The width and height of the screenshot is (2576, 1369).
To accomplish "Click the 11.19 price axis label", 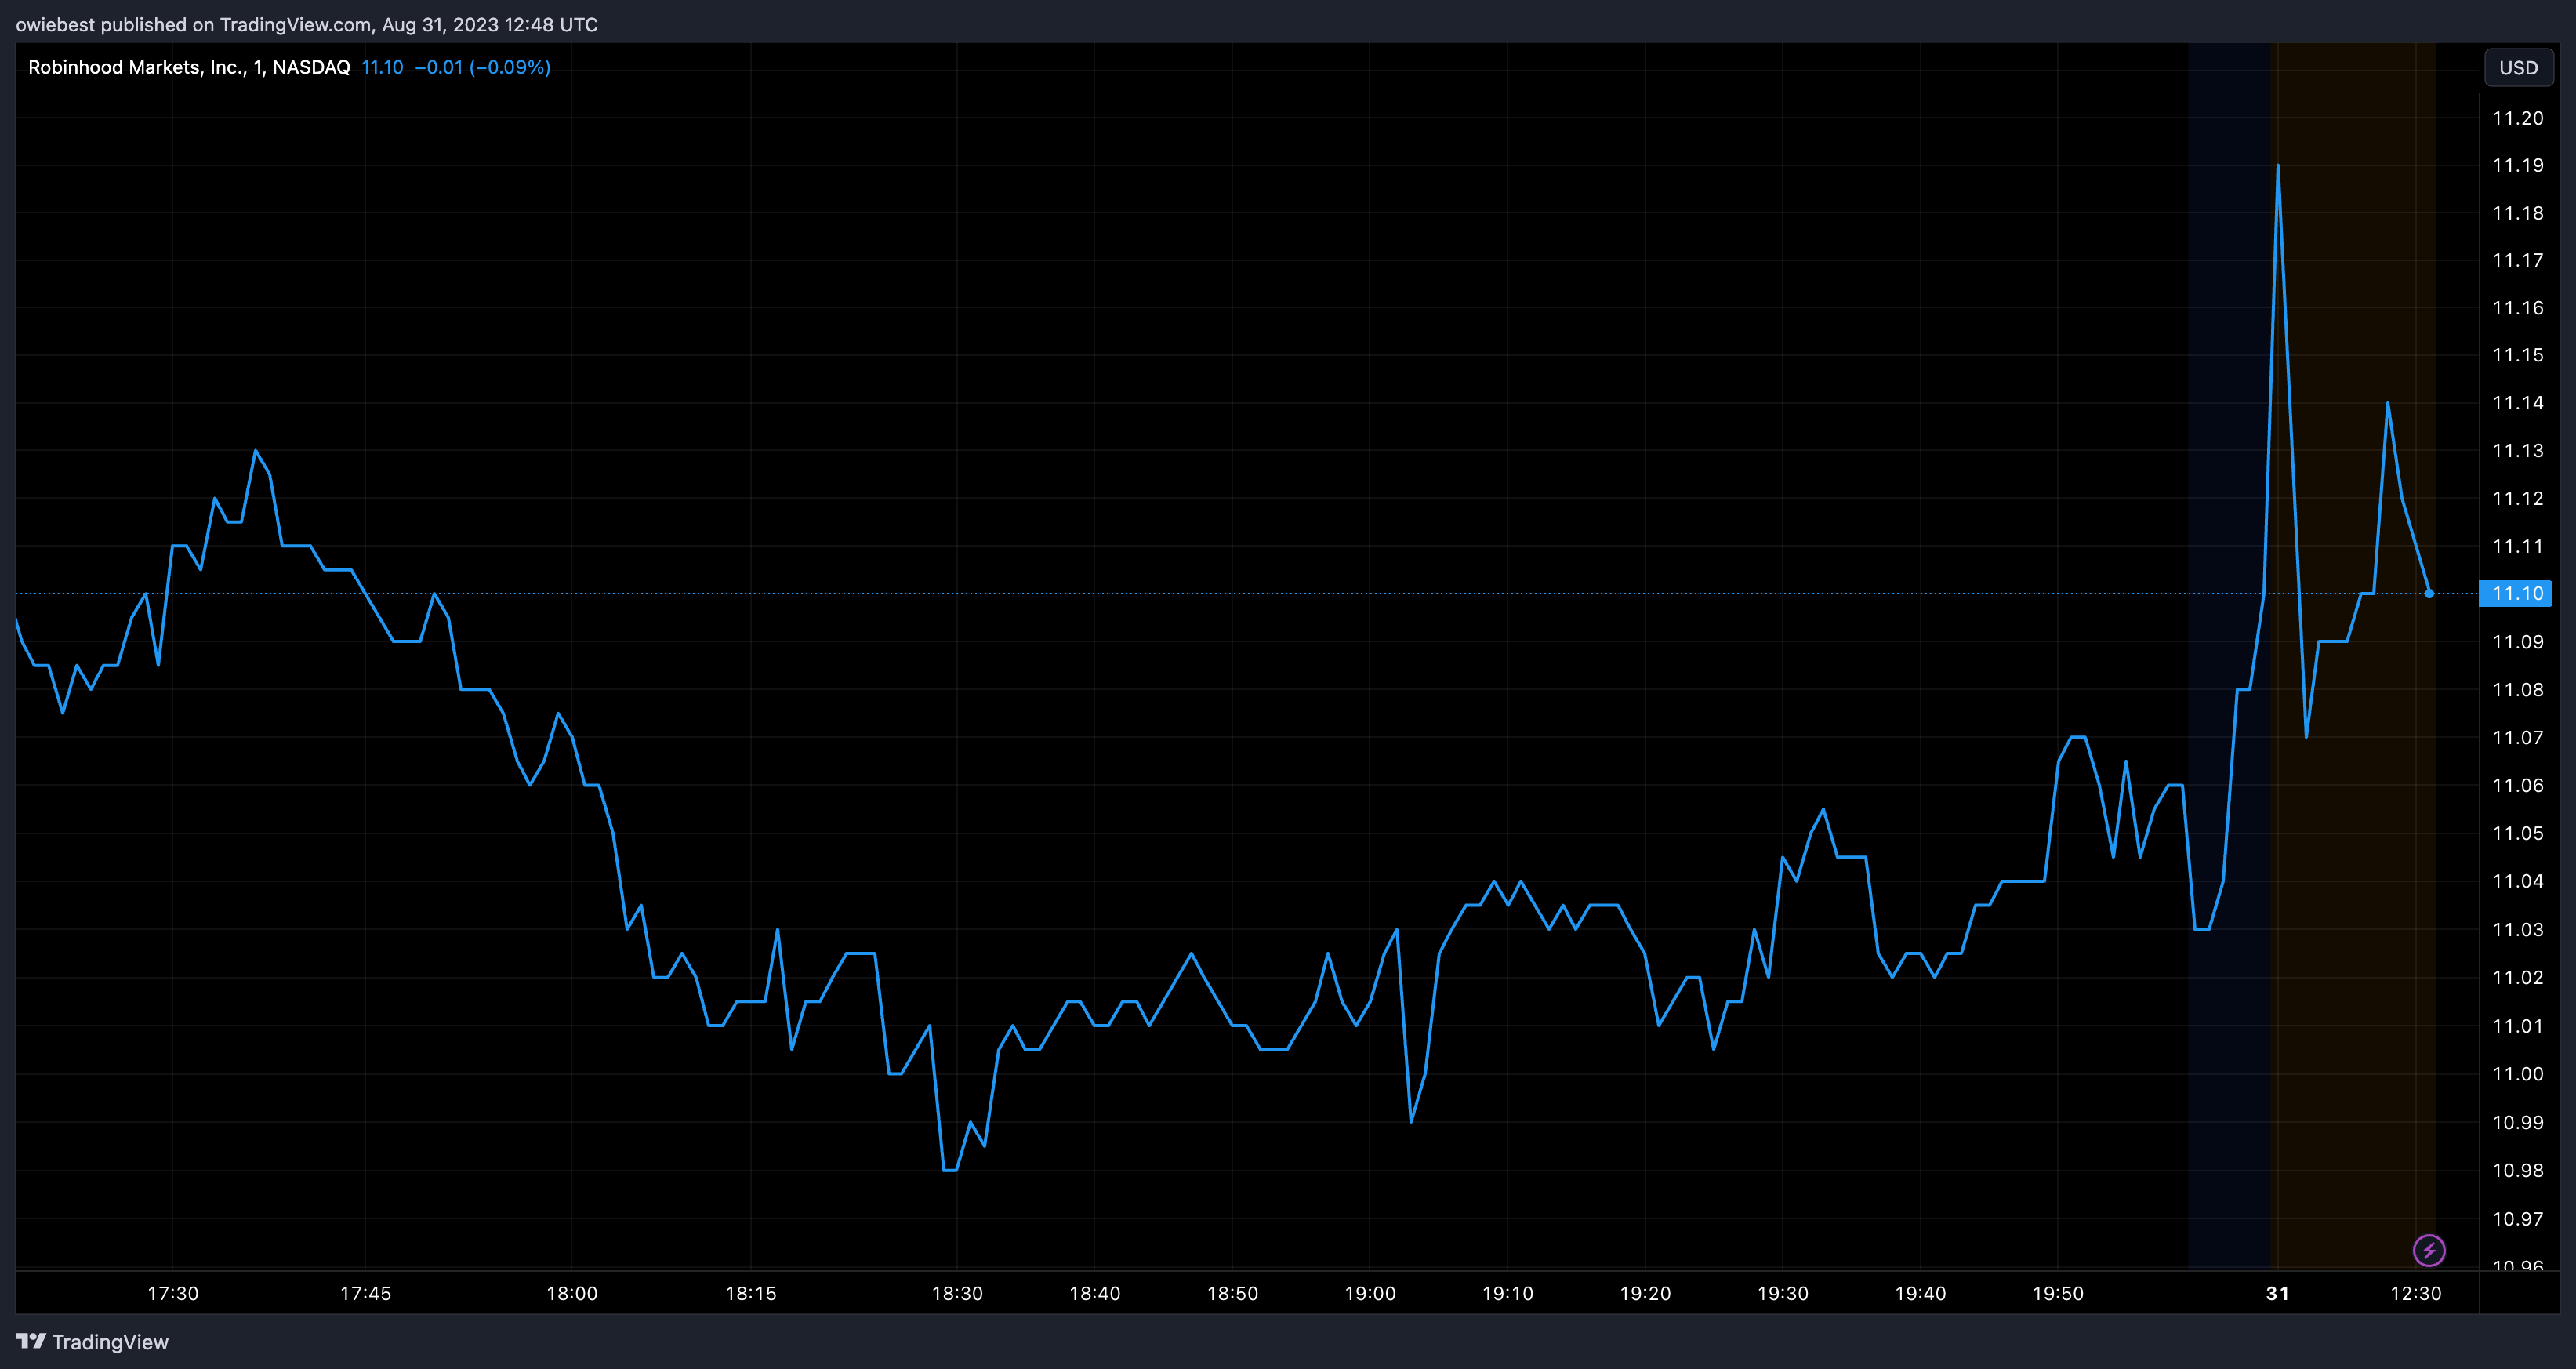I will 2518,165.
